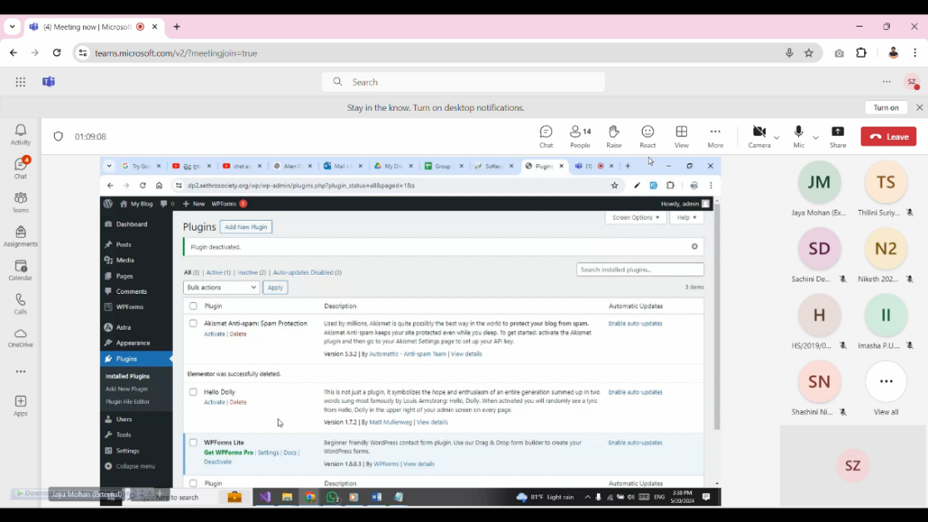The width and height of the screenshot is (928, 522).
Task: Toggle the Camera on or off
Action: [759, 136]
